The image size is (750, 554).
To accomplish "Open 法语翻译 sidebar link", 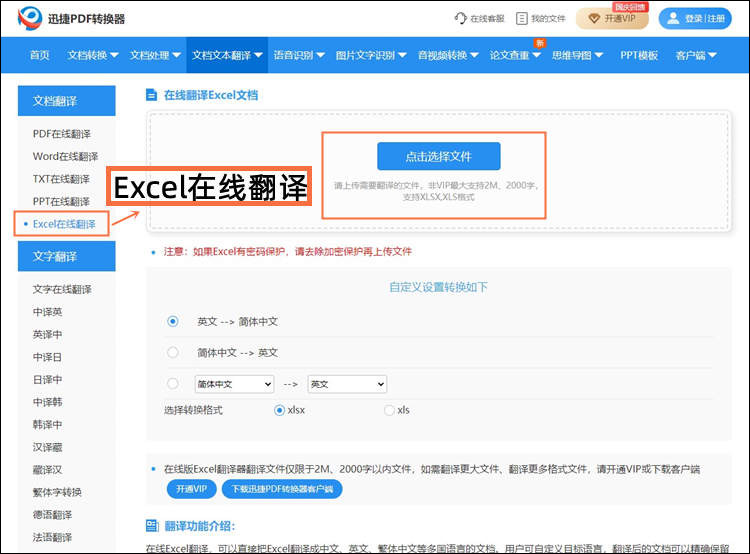I will click(53, 537).
